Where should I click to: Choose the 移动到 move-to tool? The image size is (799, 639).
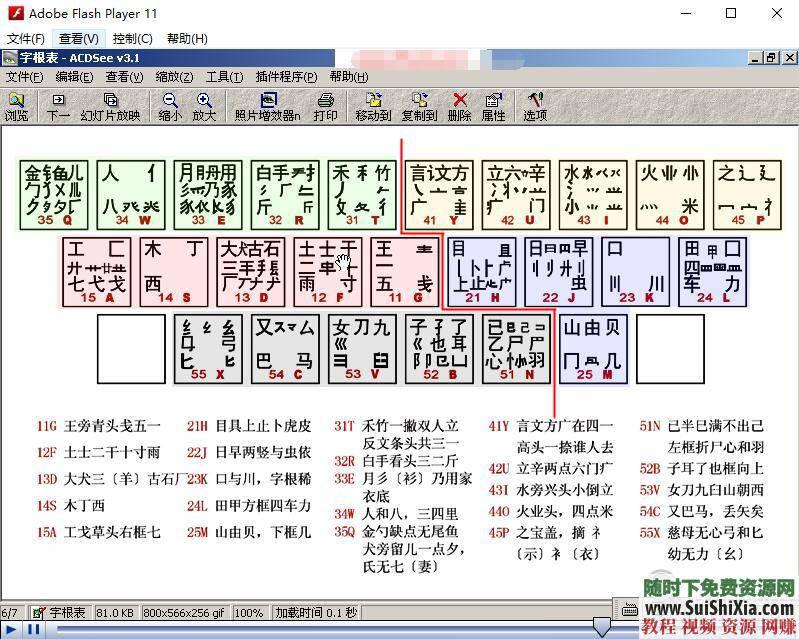click(373, 106)
